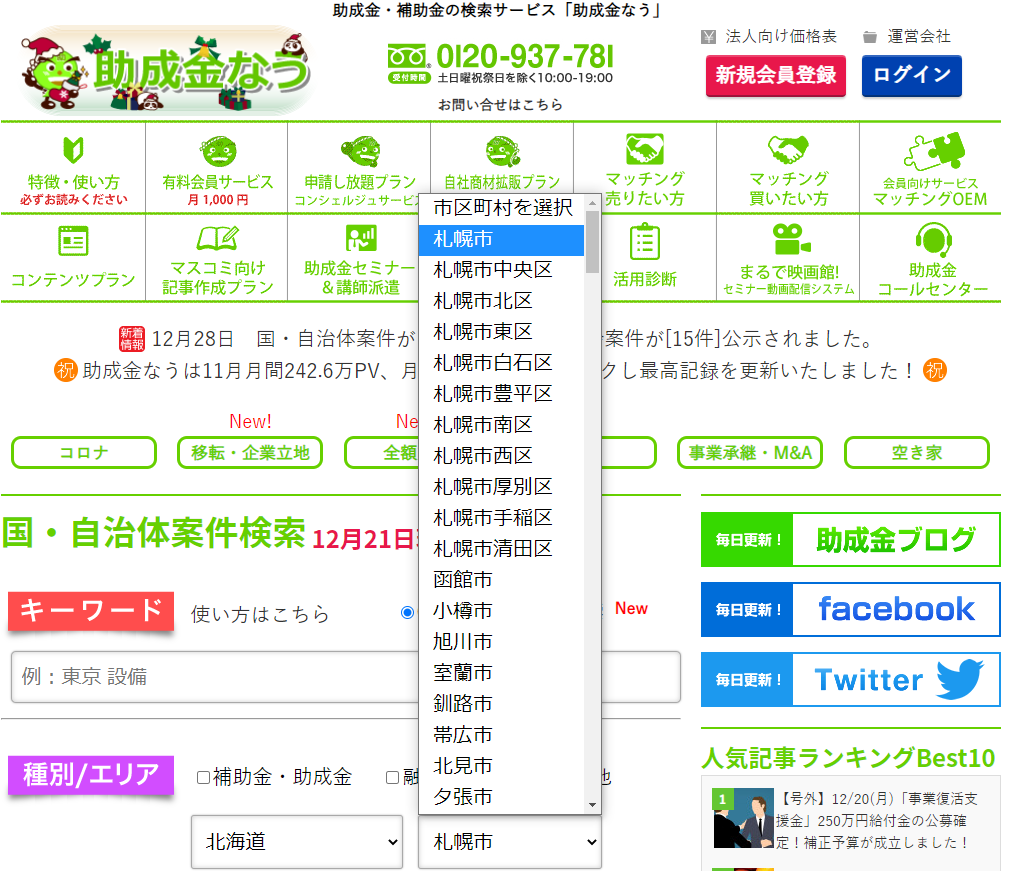This screenshot has height=871, width=1010.
Task: Open 助成金コールセンター headset icon
Action: pyautogui.click(x=932, y=240)
